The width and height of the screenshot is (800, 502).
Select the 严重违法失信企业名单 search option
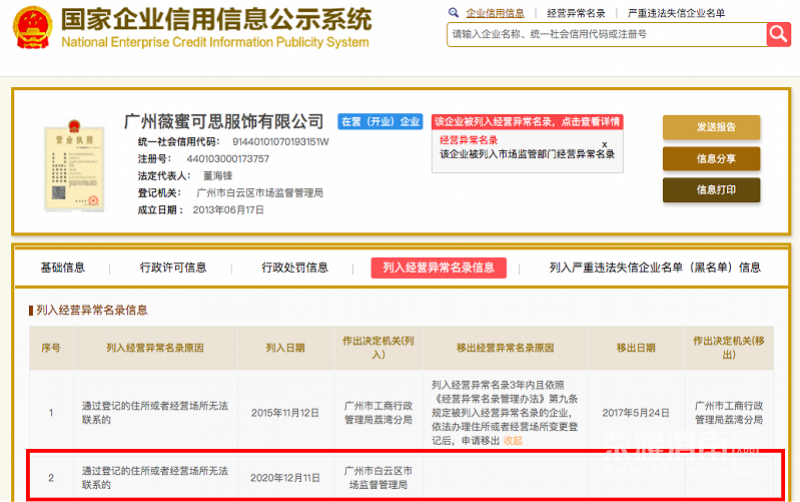[x=676, y=13]
